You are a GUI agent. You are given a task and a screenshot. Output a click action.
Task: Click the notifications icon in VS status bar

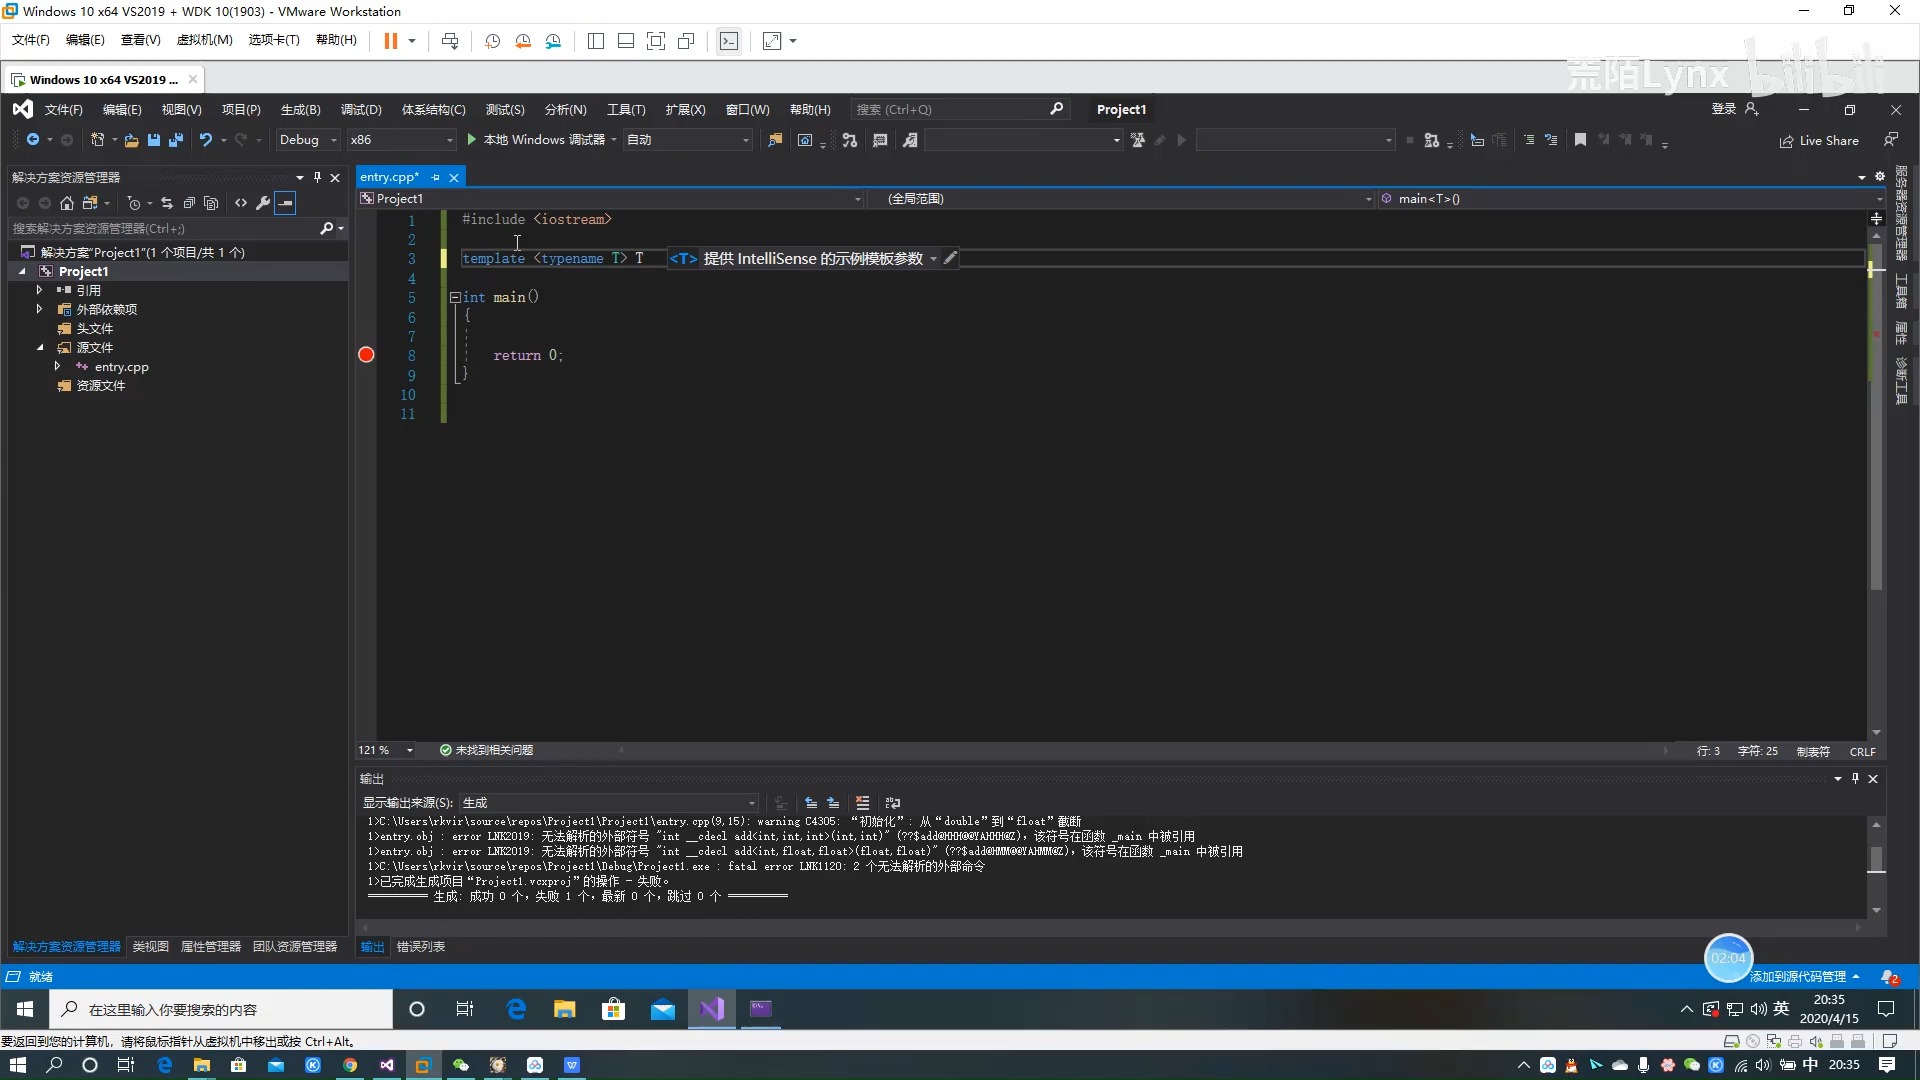tap(1889, 977)
